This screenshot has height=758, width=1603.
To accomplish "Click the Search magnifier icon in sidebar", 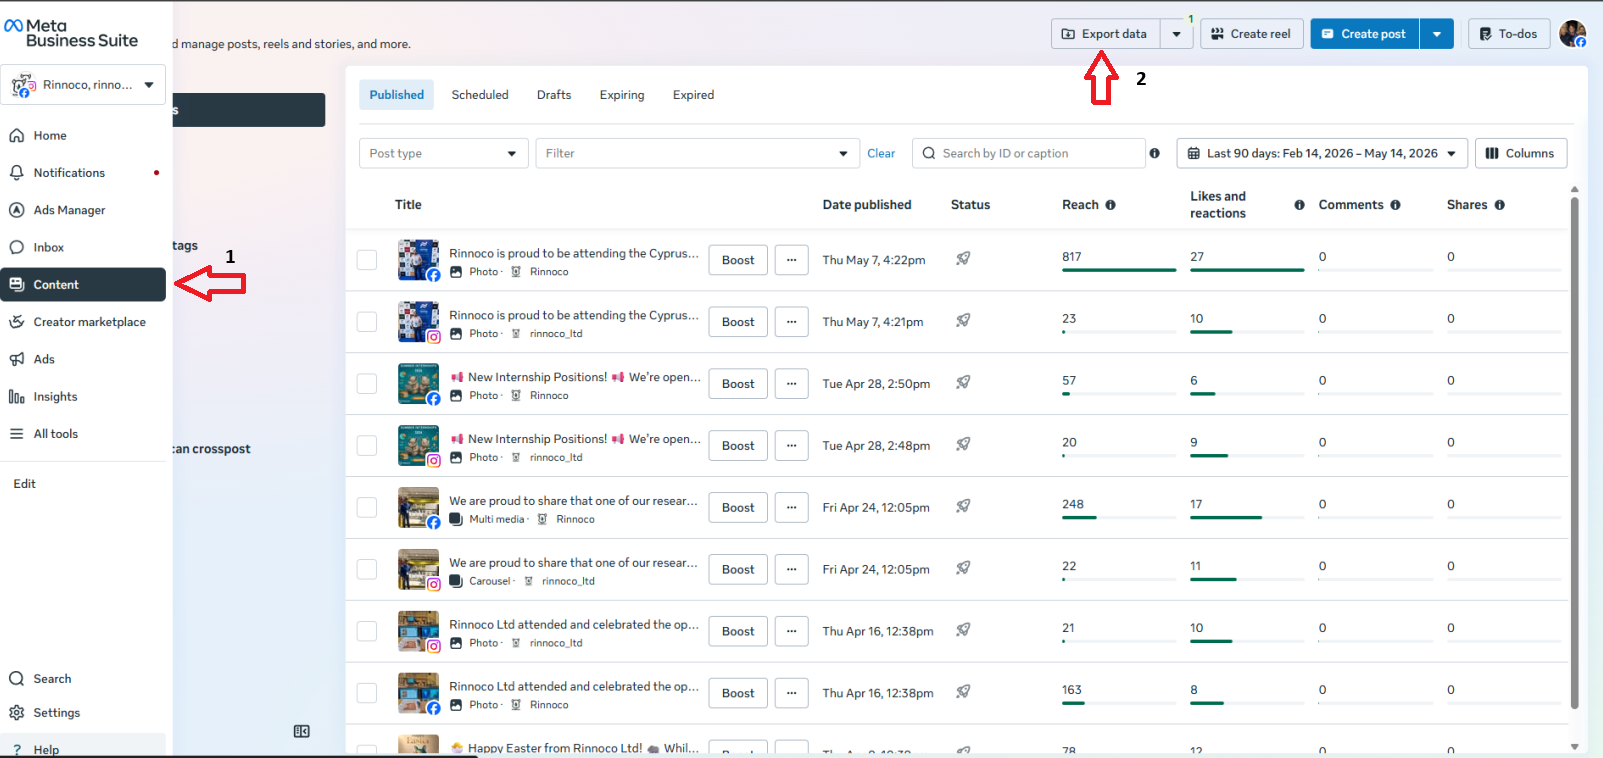I will click(x=17, y=679).
